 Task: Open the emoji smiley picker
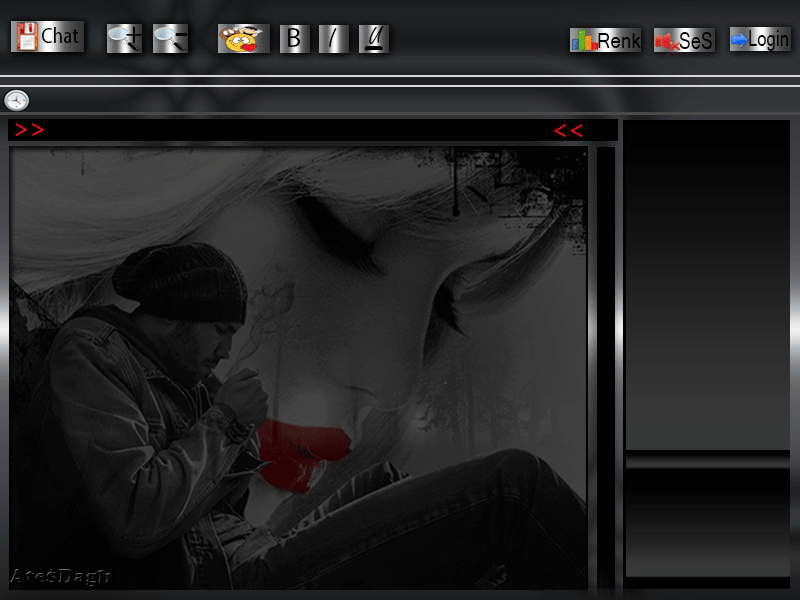tap(243, 39)
